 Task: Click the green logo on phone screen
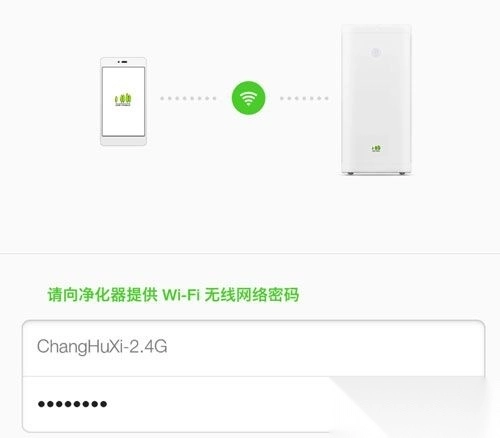123,100
